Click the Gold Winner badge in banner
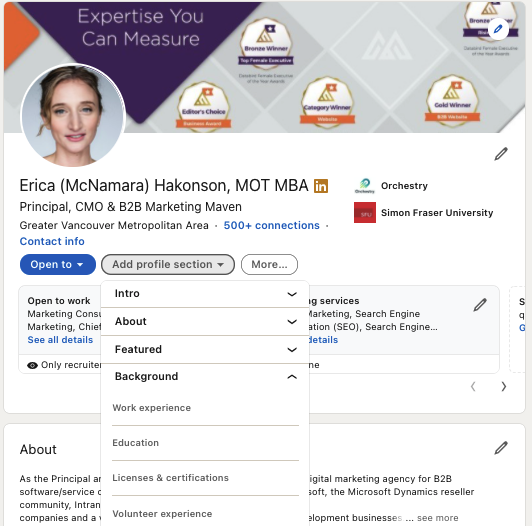The height and width of the screenshot is (526, 532). pyautogui.click(x=452, y=101)
